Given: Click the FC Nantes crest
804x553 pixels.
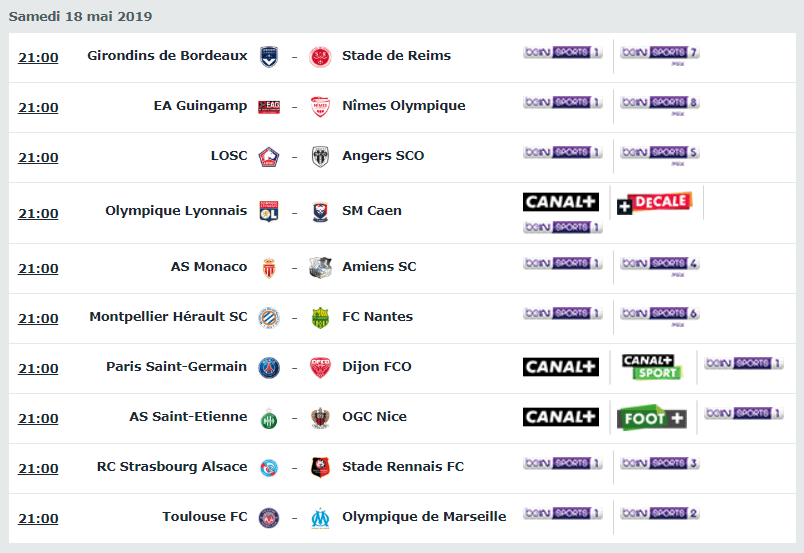Looking at the screenshot, I should coord(320,318).
